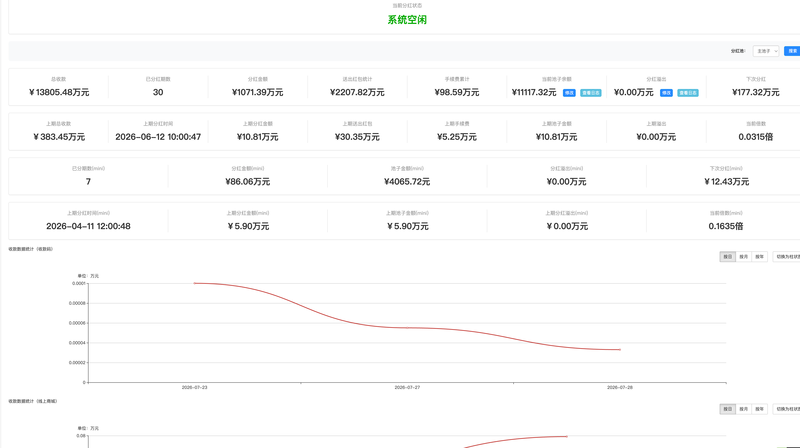Click the ¥12.43万元 mini next dividend
Image resolution: width=800 pixels, height=448 pixels.
(x=726, y=182)
